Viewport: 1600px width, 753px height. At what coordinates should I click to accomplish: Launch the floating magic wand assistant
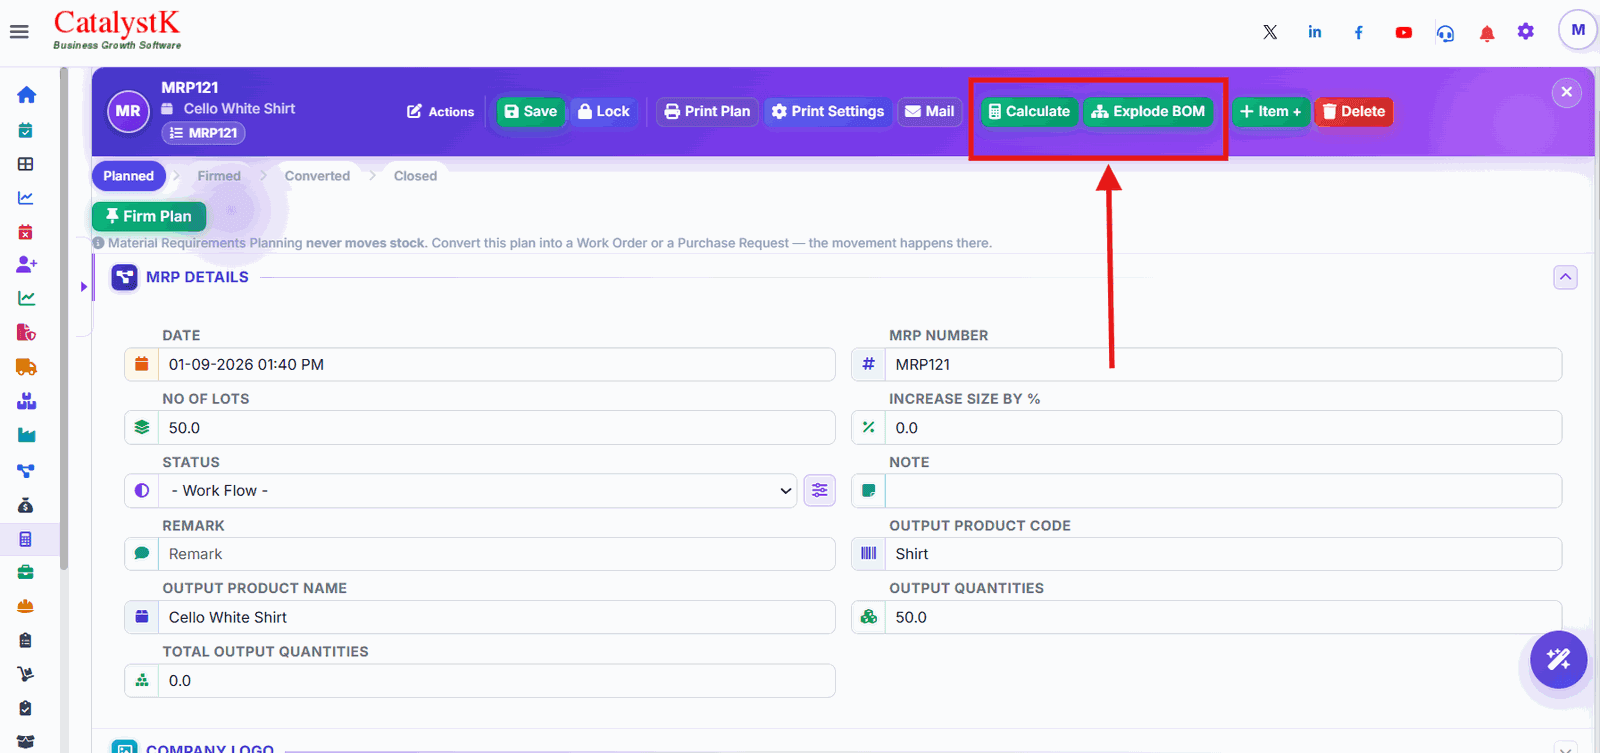pos(1559,659)
